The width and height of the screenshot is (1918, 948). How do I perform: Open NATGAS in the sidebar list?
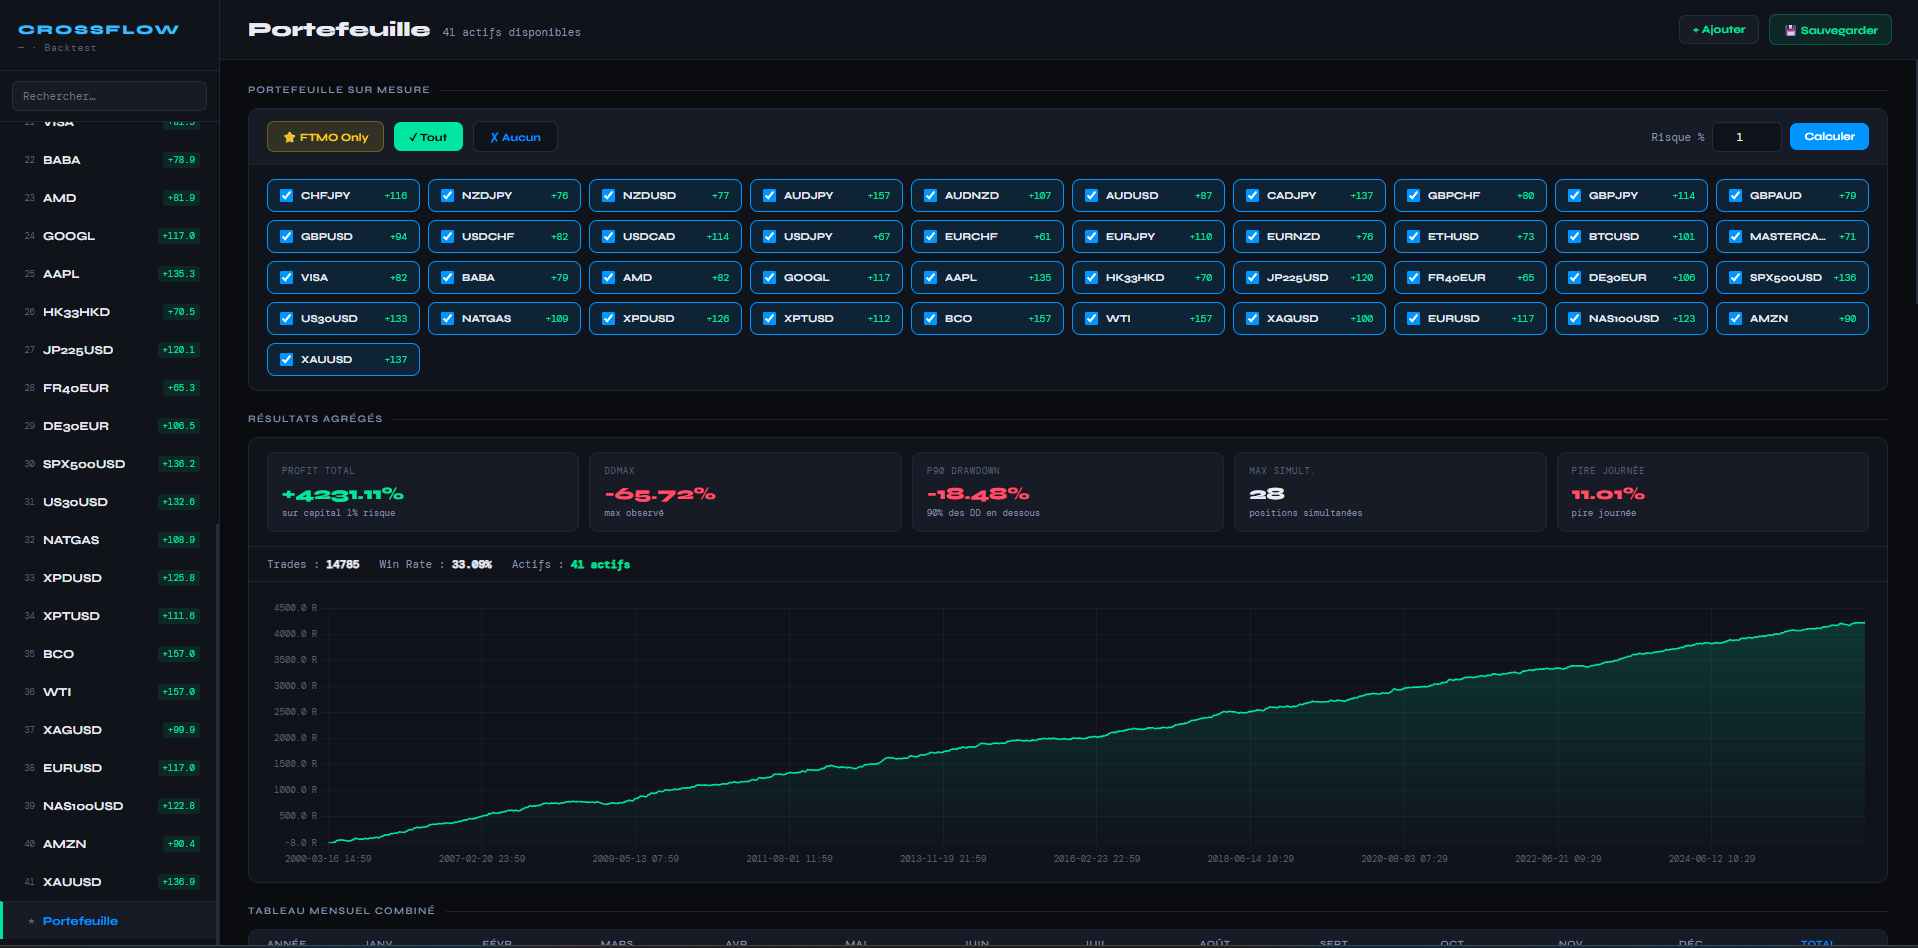(109, 540)
